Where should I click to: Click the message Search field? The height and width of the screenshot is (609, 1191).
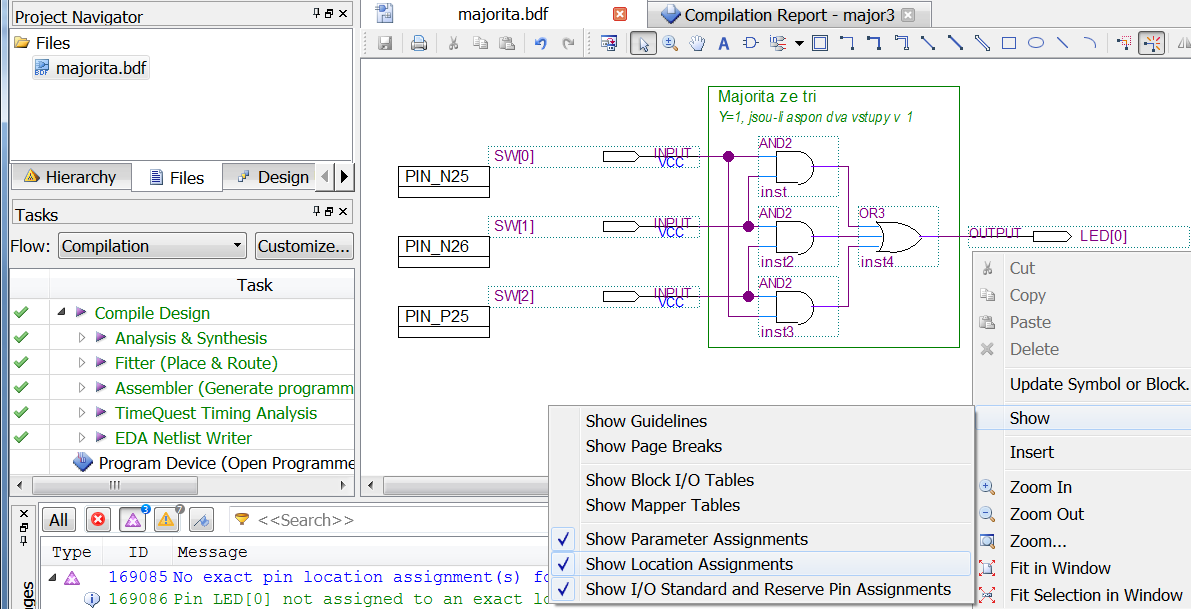click(x=387, y=520)
